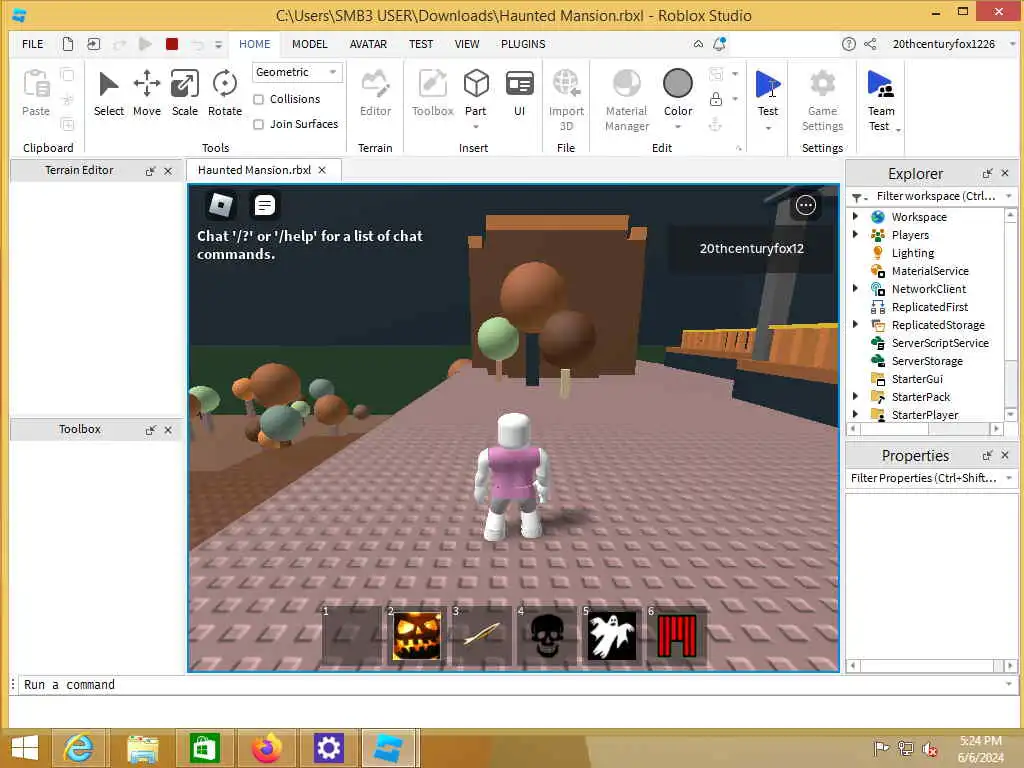Open the UI insert tool
Screen dimensions: 1024x768
[x=519, y=93]
